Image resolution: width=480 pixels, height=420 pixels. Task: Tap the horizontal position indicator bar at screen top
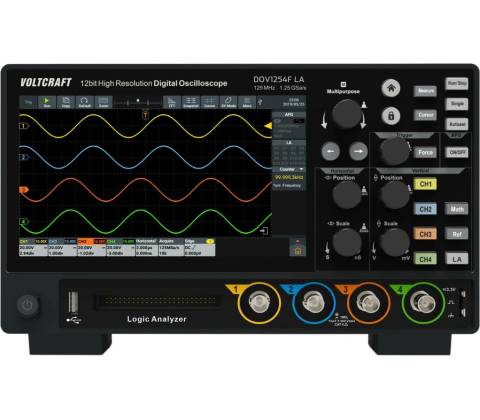coord(138,102)
